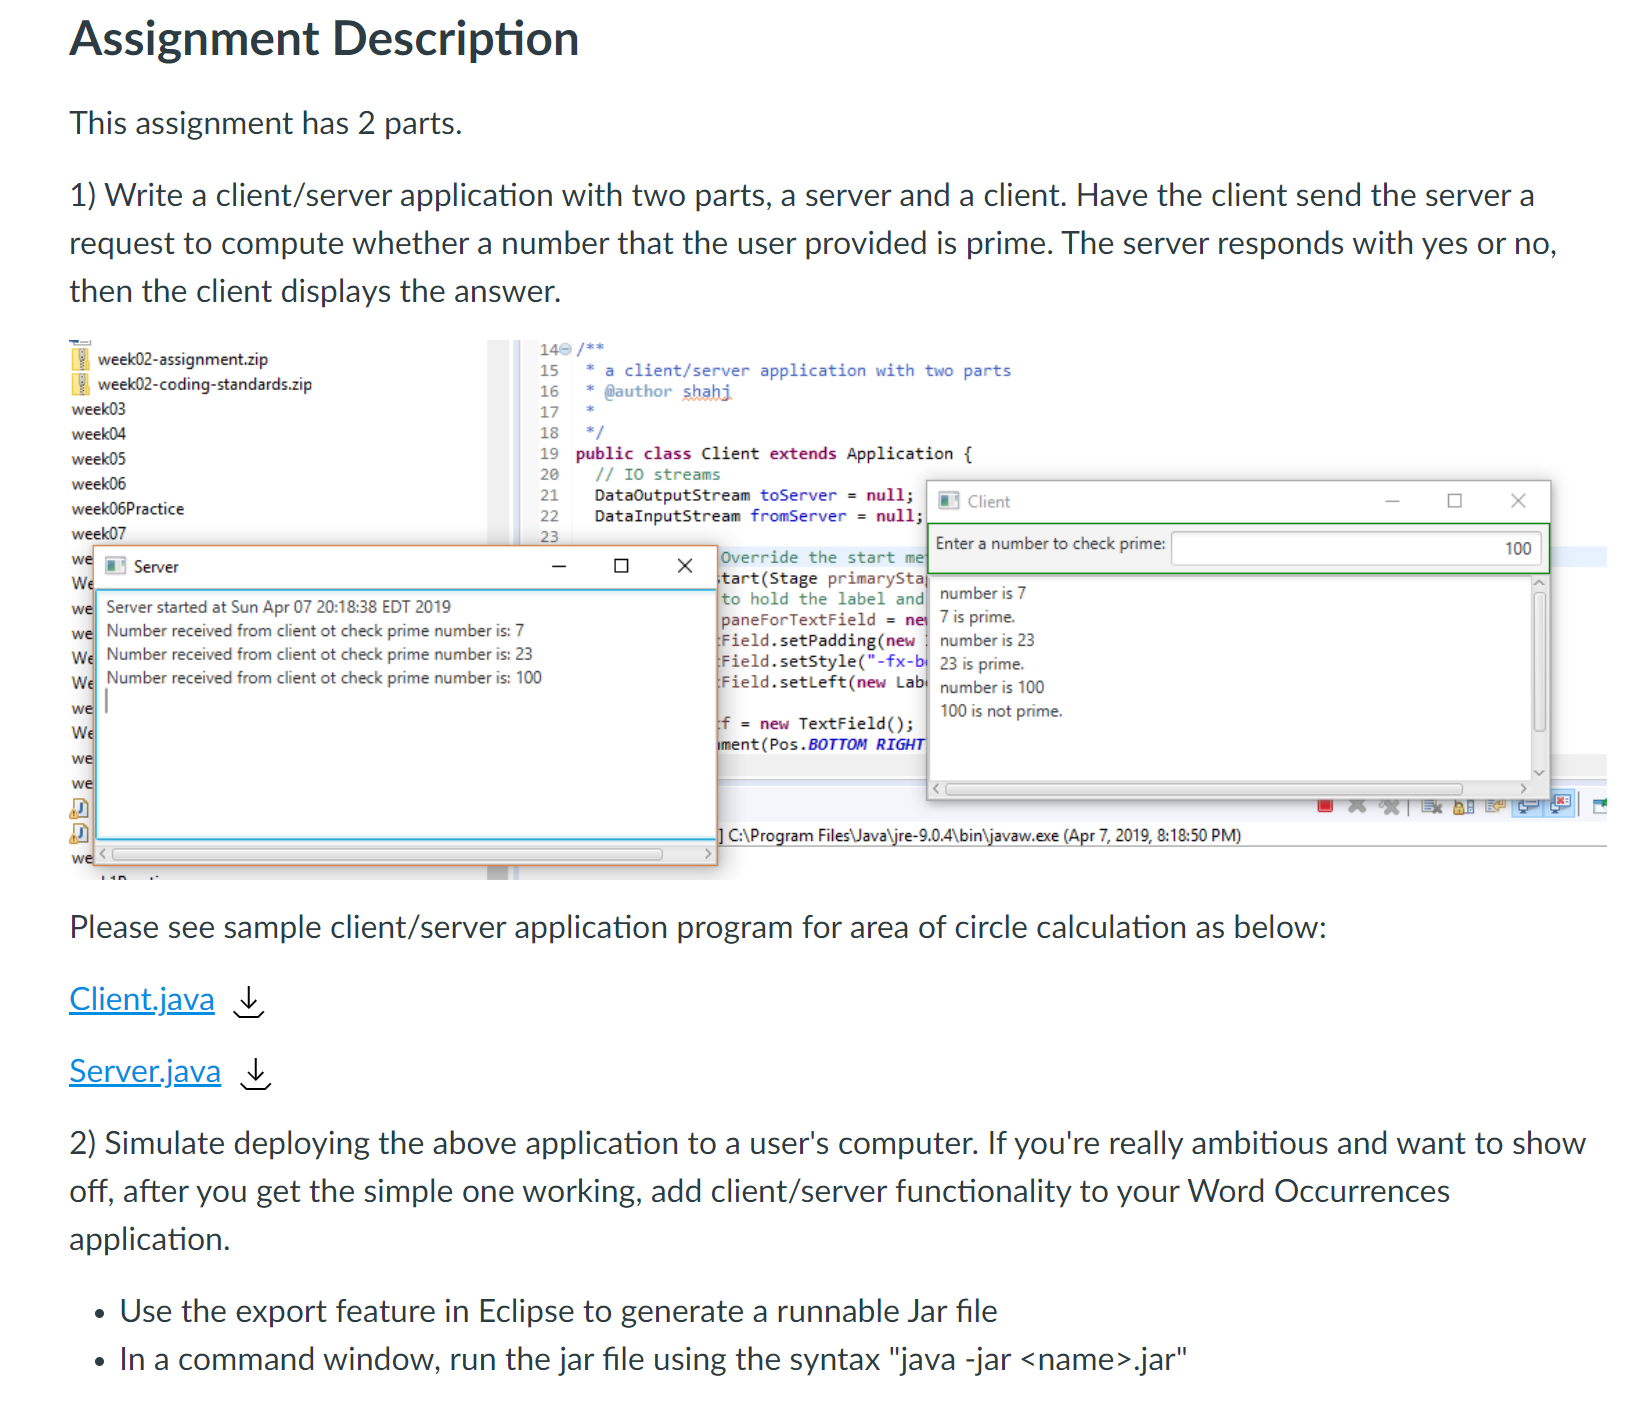Image resolution: width=1648 pixels, height=1401 pixels.
Task: Toggle Show Console When Standard Output Changes
Action: 1528,806
